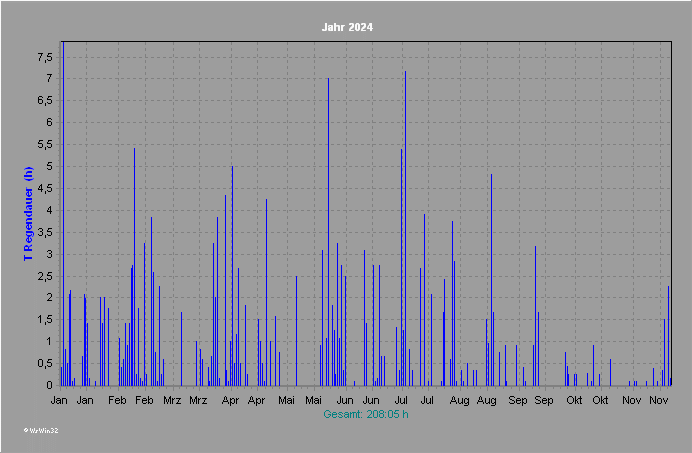Pick the 2,5 y-axis tick label
This screenshot has width=692, height=453.
tap(44, 276)
